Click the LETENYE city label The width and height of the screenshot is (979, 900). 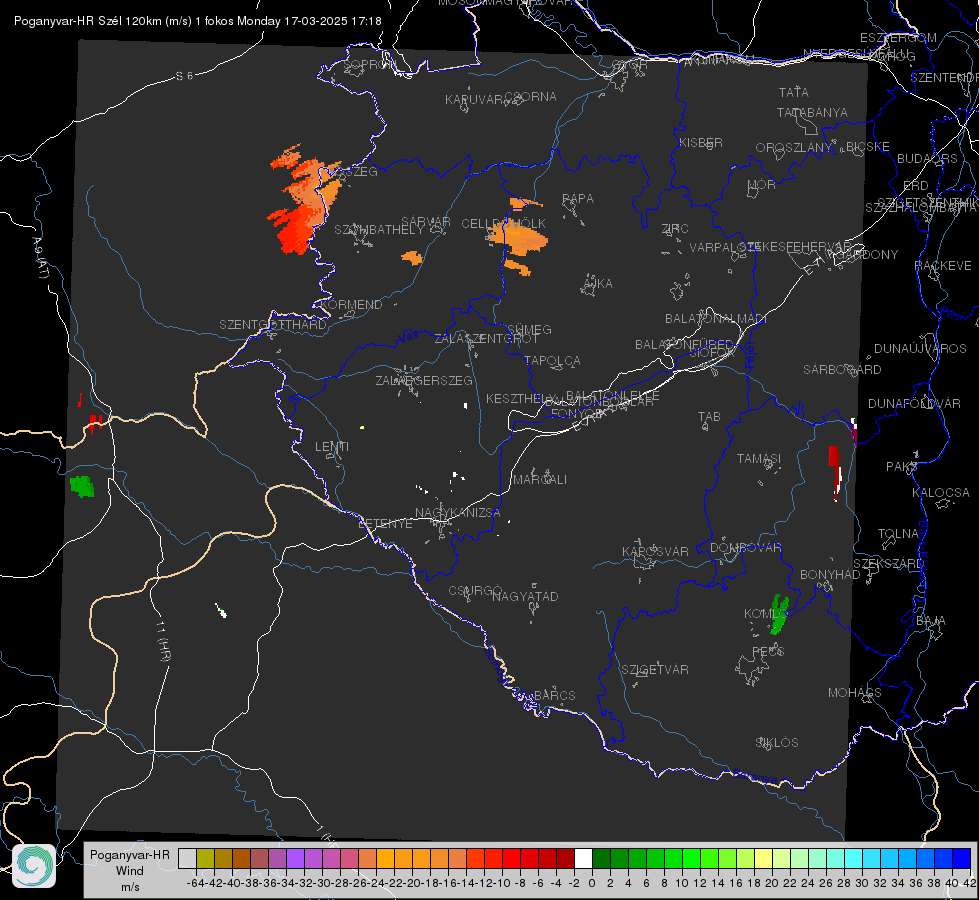[x=385, y=524]
